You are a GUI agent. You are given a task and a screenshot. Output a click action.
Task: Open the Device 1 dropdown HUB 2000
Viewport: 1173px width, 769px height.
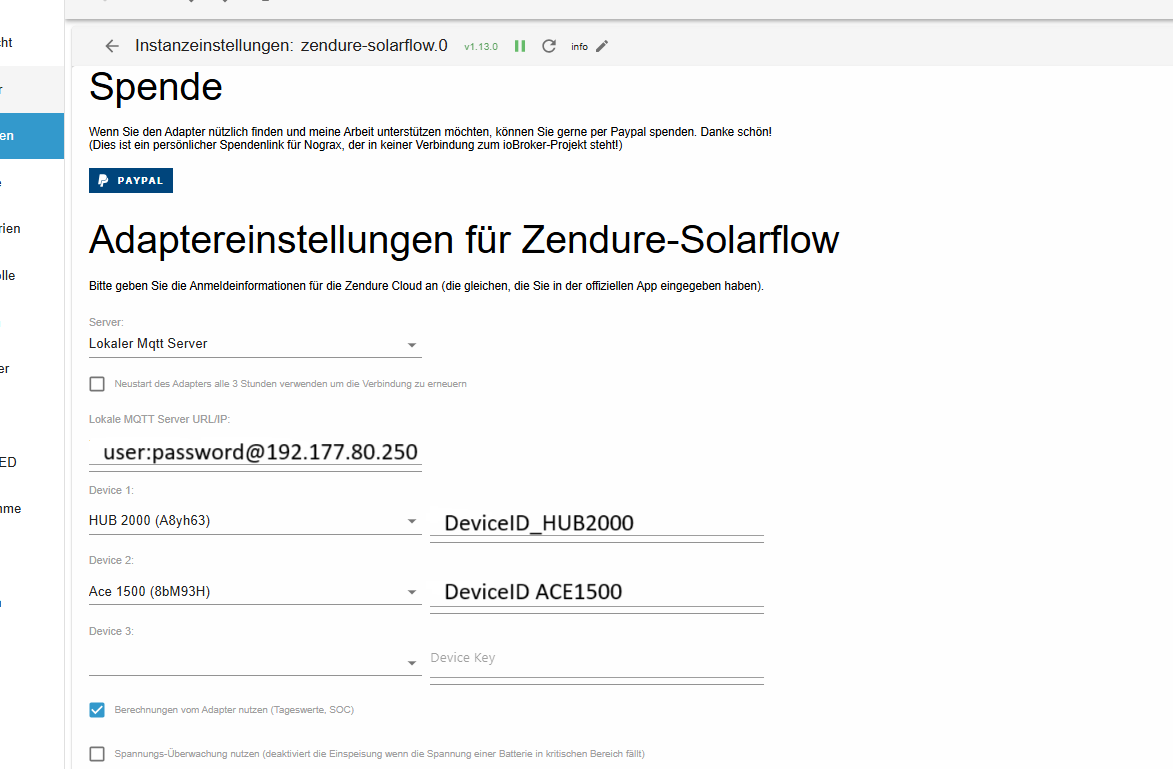255,521
